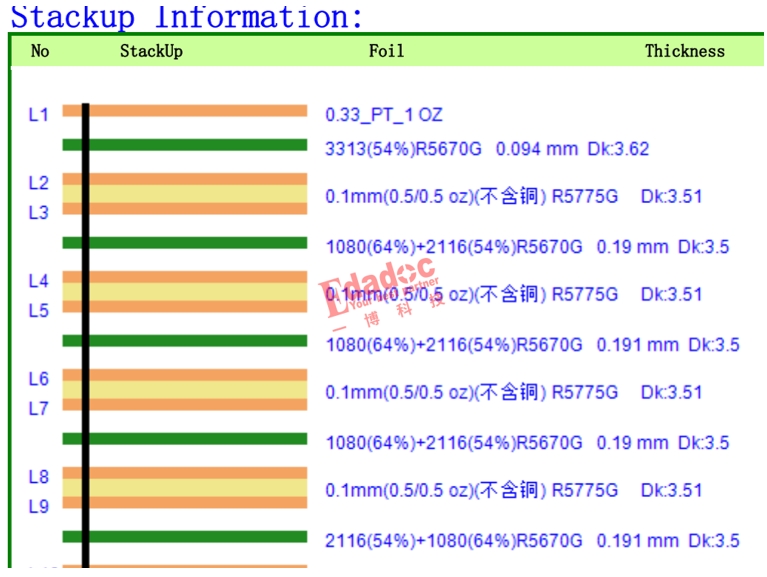Image resolution: width=767 pixels, height=577 pixels.
Task: Select the L2 layer label
Action: 39,183
